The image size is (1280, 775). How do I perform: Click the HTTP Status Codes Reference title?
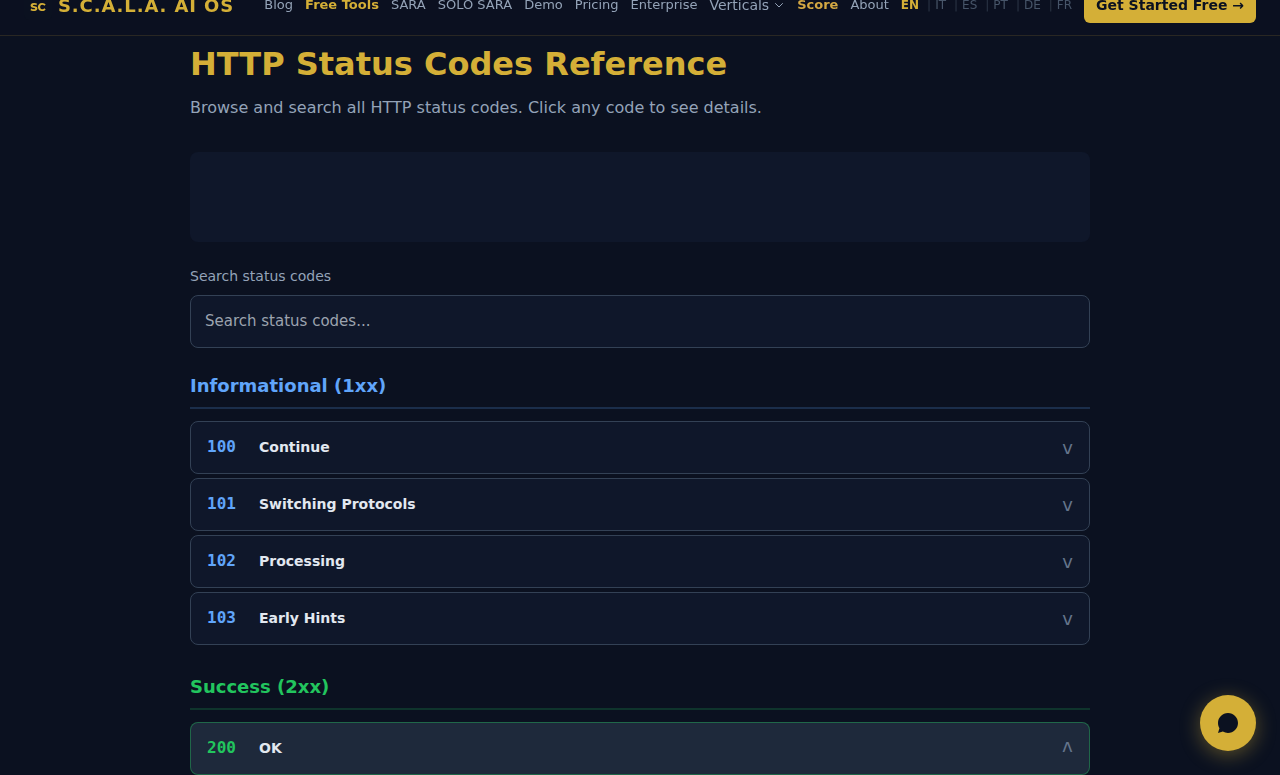(458, 64)
